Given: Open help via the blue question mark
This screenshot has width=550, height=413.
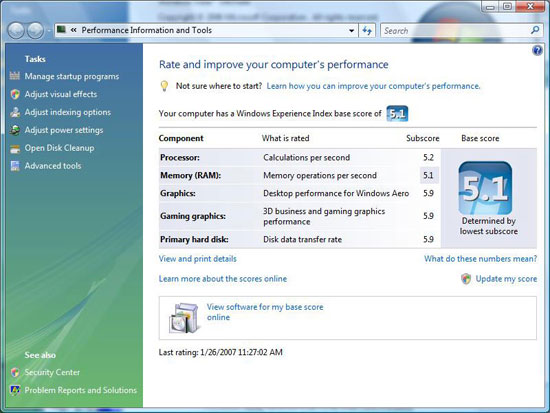Looking at the screenshot, I should coord(537,50).
